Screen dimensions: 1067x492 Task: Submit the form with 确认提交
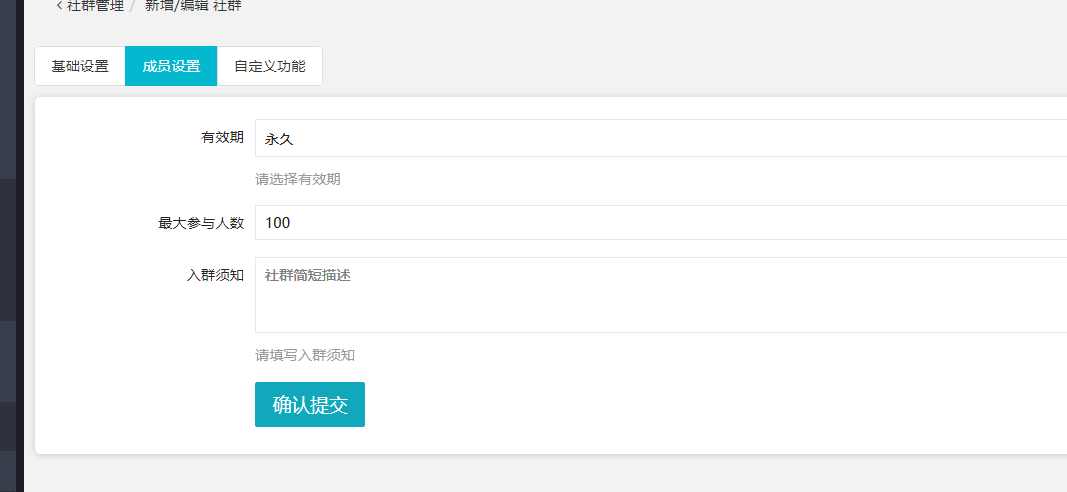pyautogui.click(x=310, y=404)
